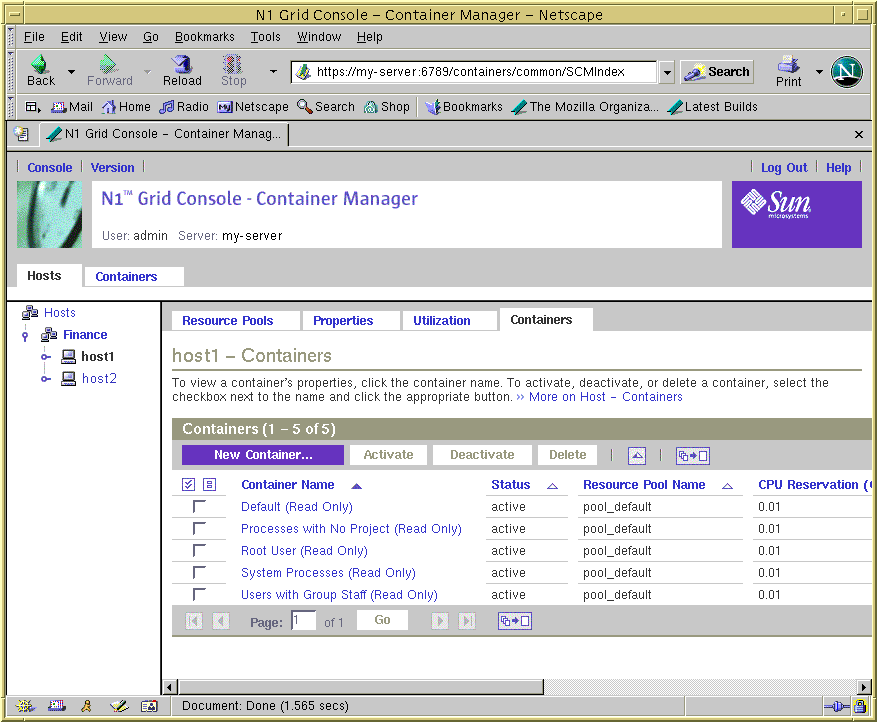
Task: Open the Bookmarks folder in personal toolbar
Action: coord(464,107)
